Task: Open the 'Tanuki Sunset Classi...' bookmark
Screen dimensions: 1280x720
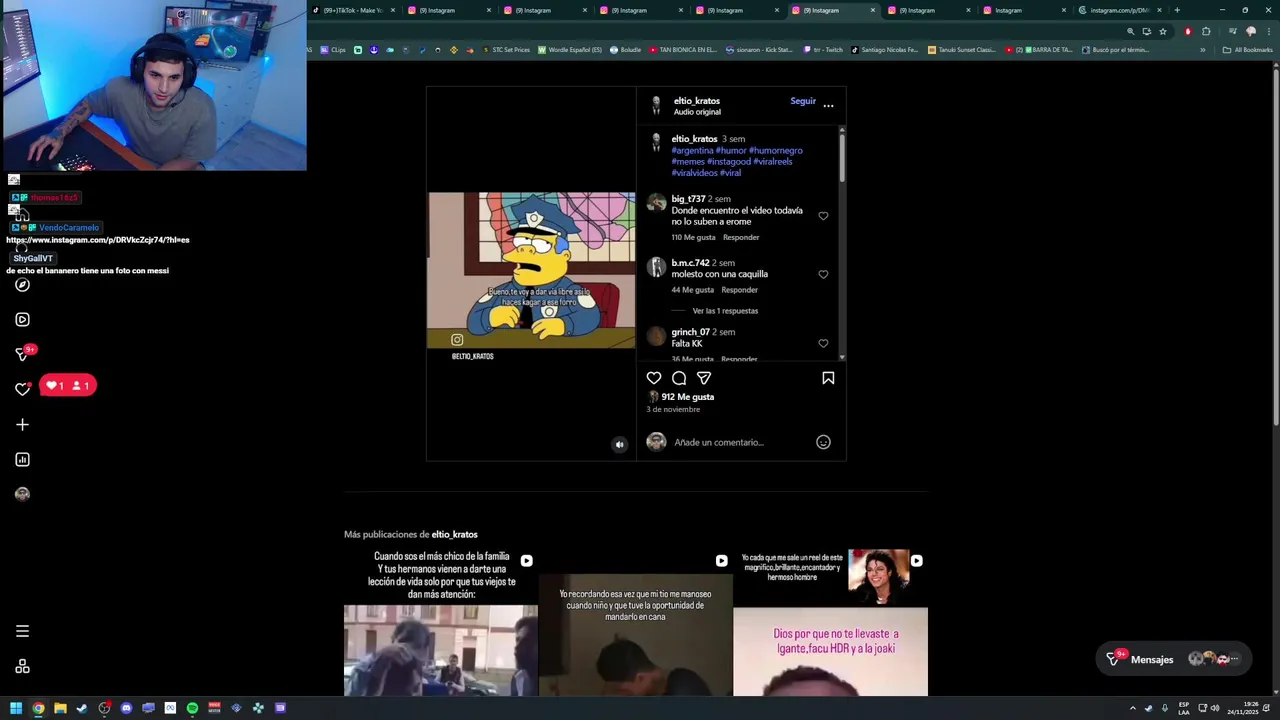Action: click(x=962, y=50)
